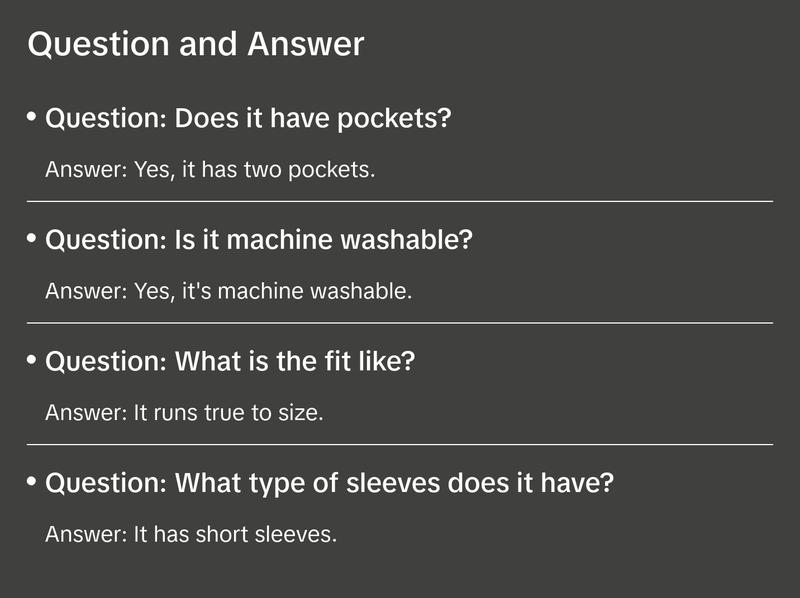Image resolution: width=800 pixels, height=598 pixels.
Task: Click the bullet before the pockets question
Action: click(32, 118)
